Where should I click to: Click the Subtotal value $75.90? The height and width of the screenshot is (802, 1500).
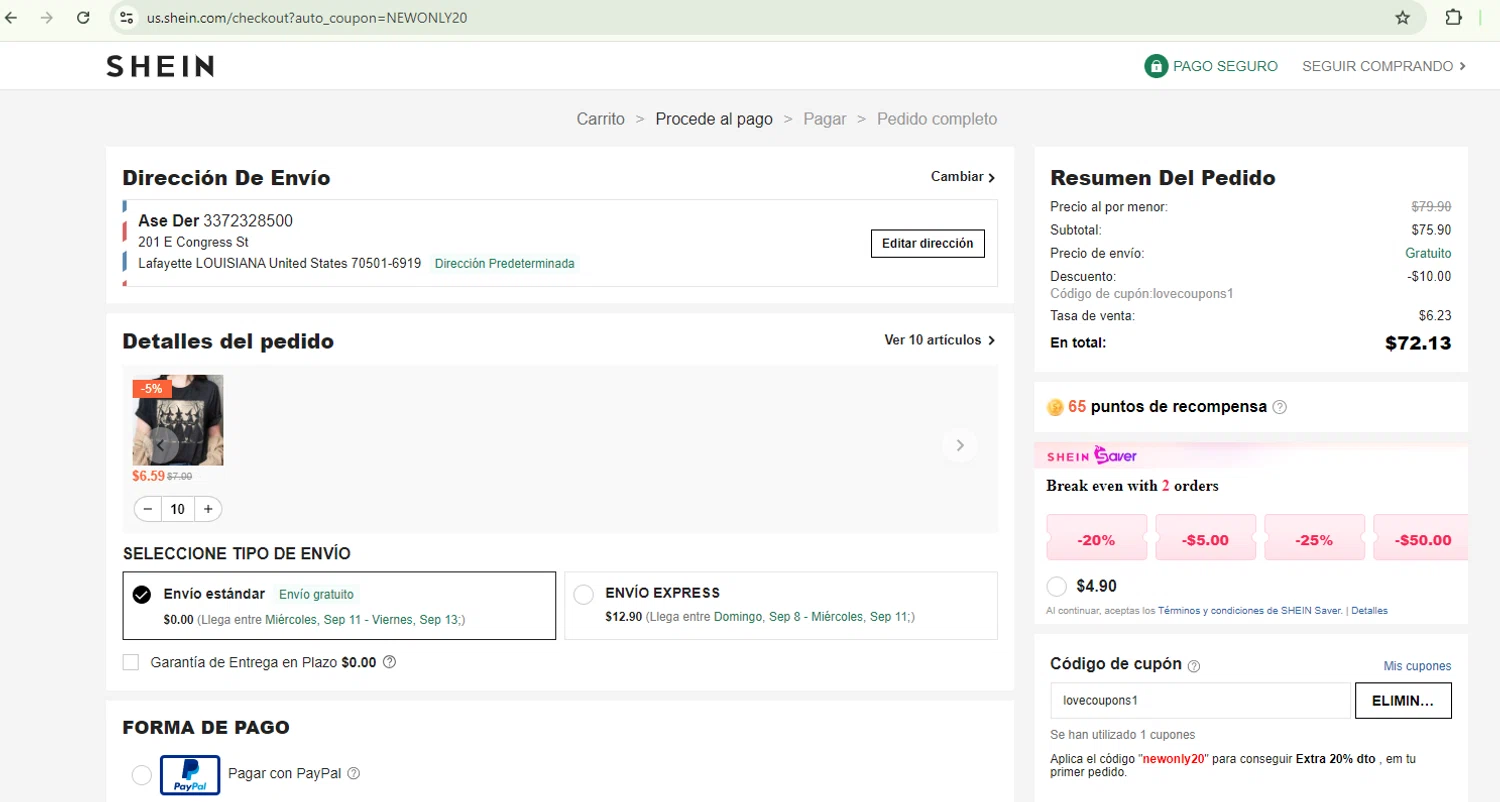1431,229
